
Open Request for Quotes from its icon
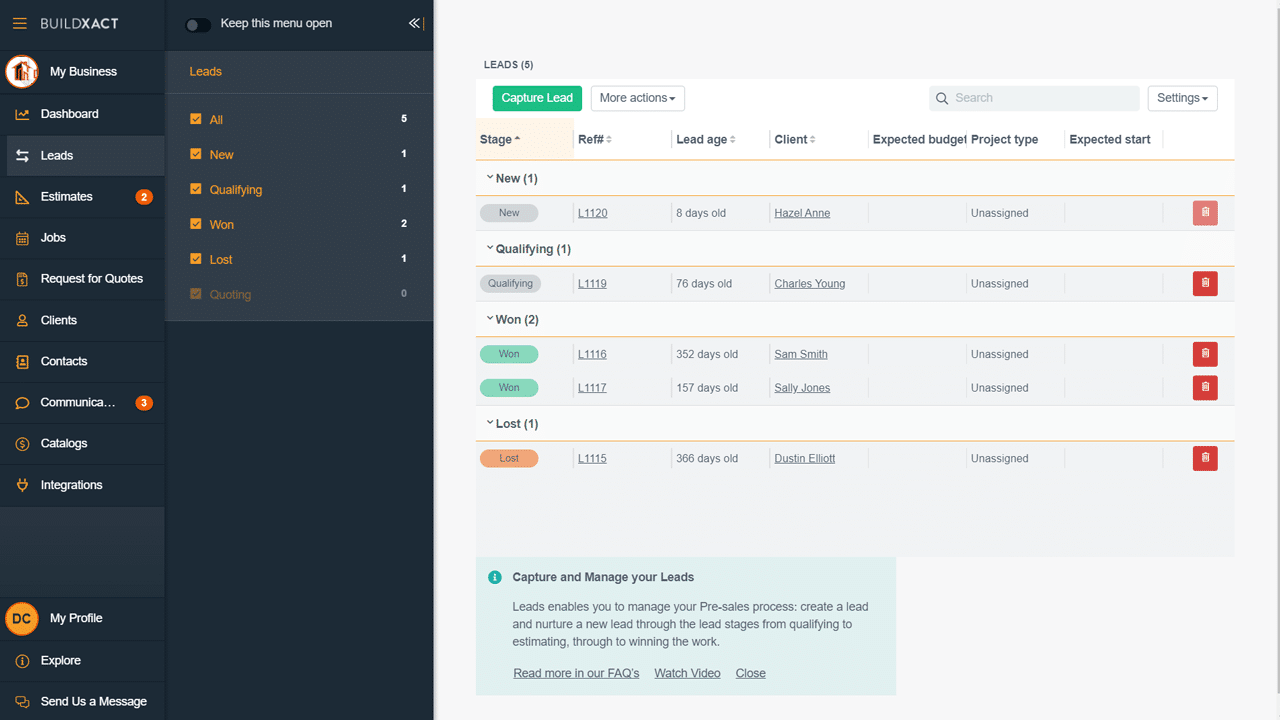click(22, 278)
